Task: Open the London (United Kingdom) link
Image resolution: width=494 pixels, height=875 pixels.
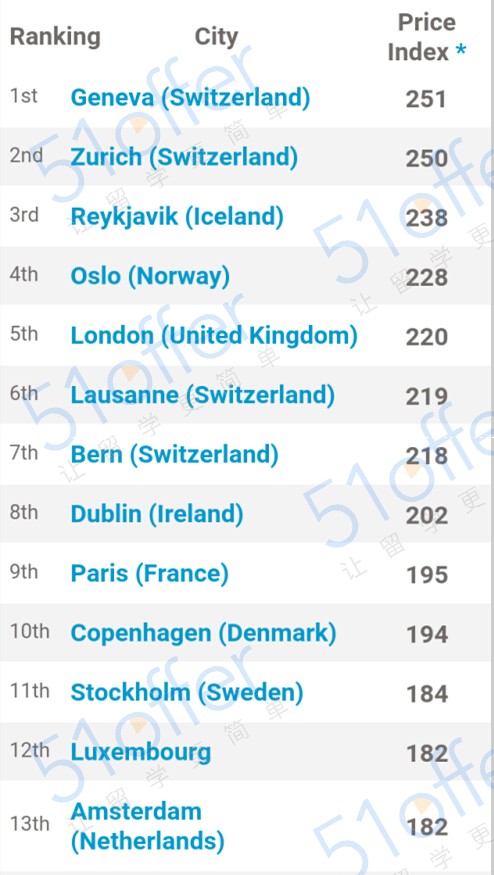Action: (x=214, y=335)
